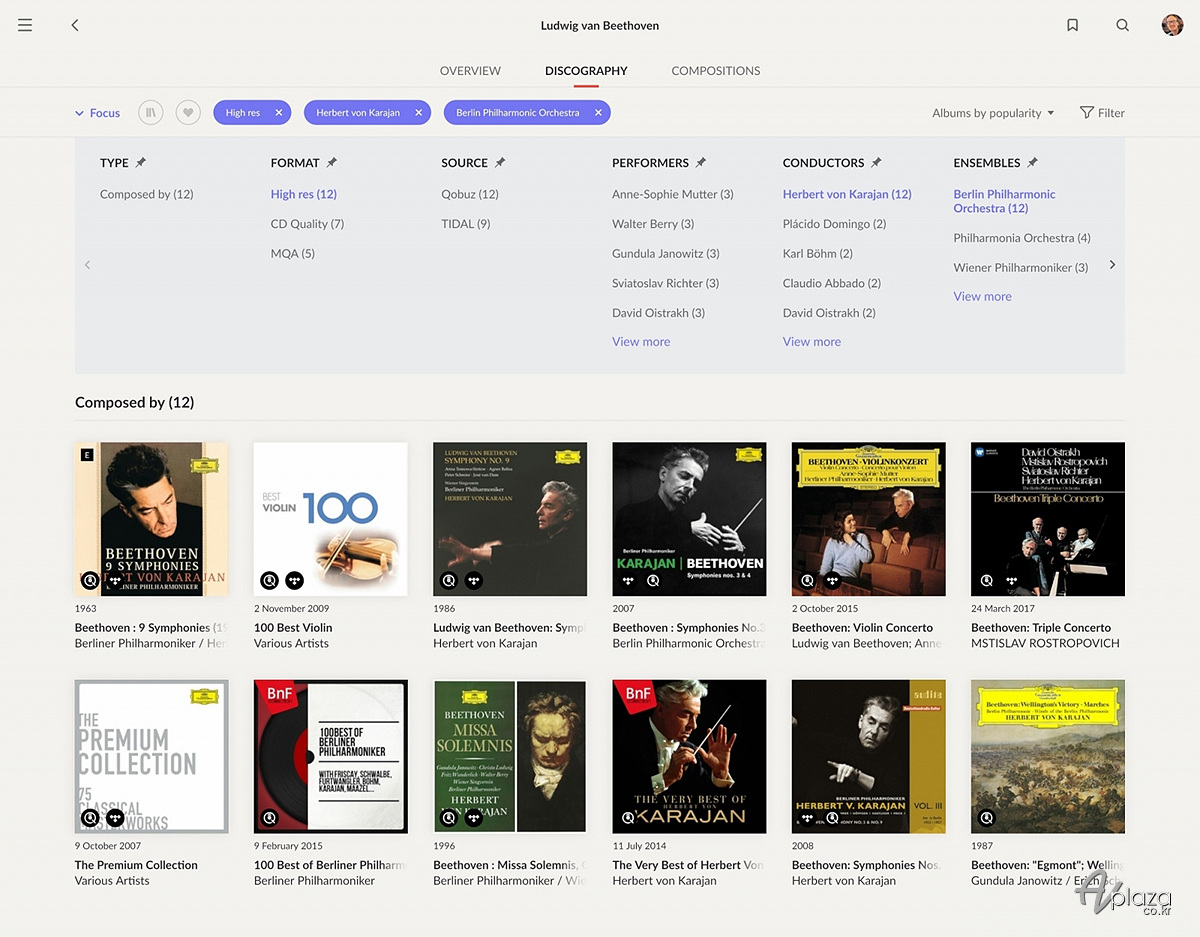
Task: Select Composed by (12) type filter
Action: pos(147,194)
